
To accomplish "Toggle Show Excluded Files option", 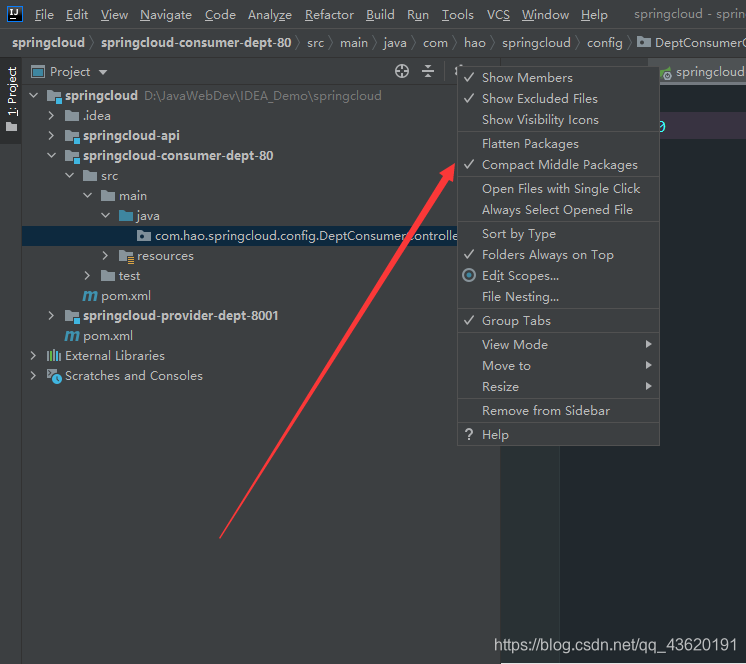I will (558, 98).
